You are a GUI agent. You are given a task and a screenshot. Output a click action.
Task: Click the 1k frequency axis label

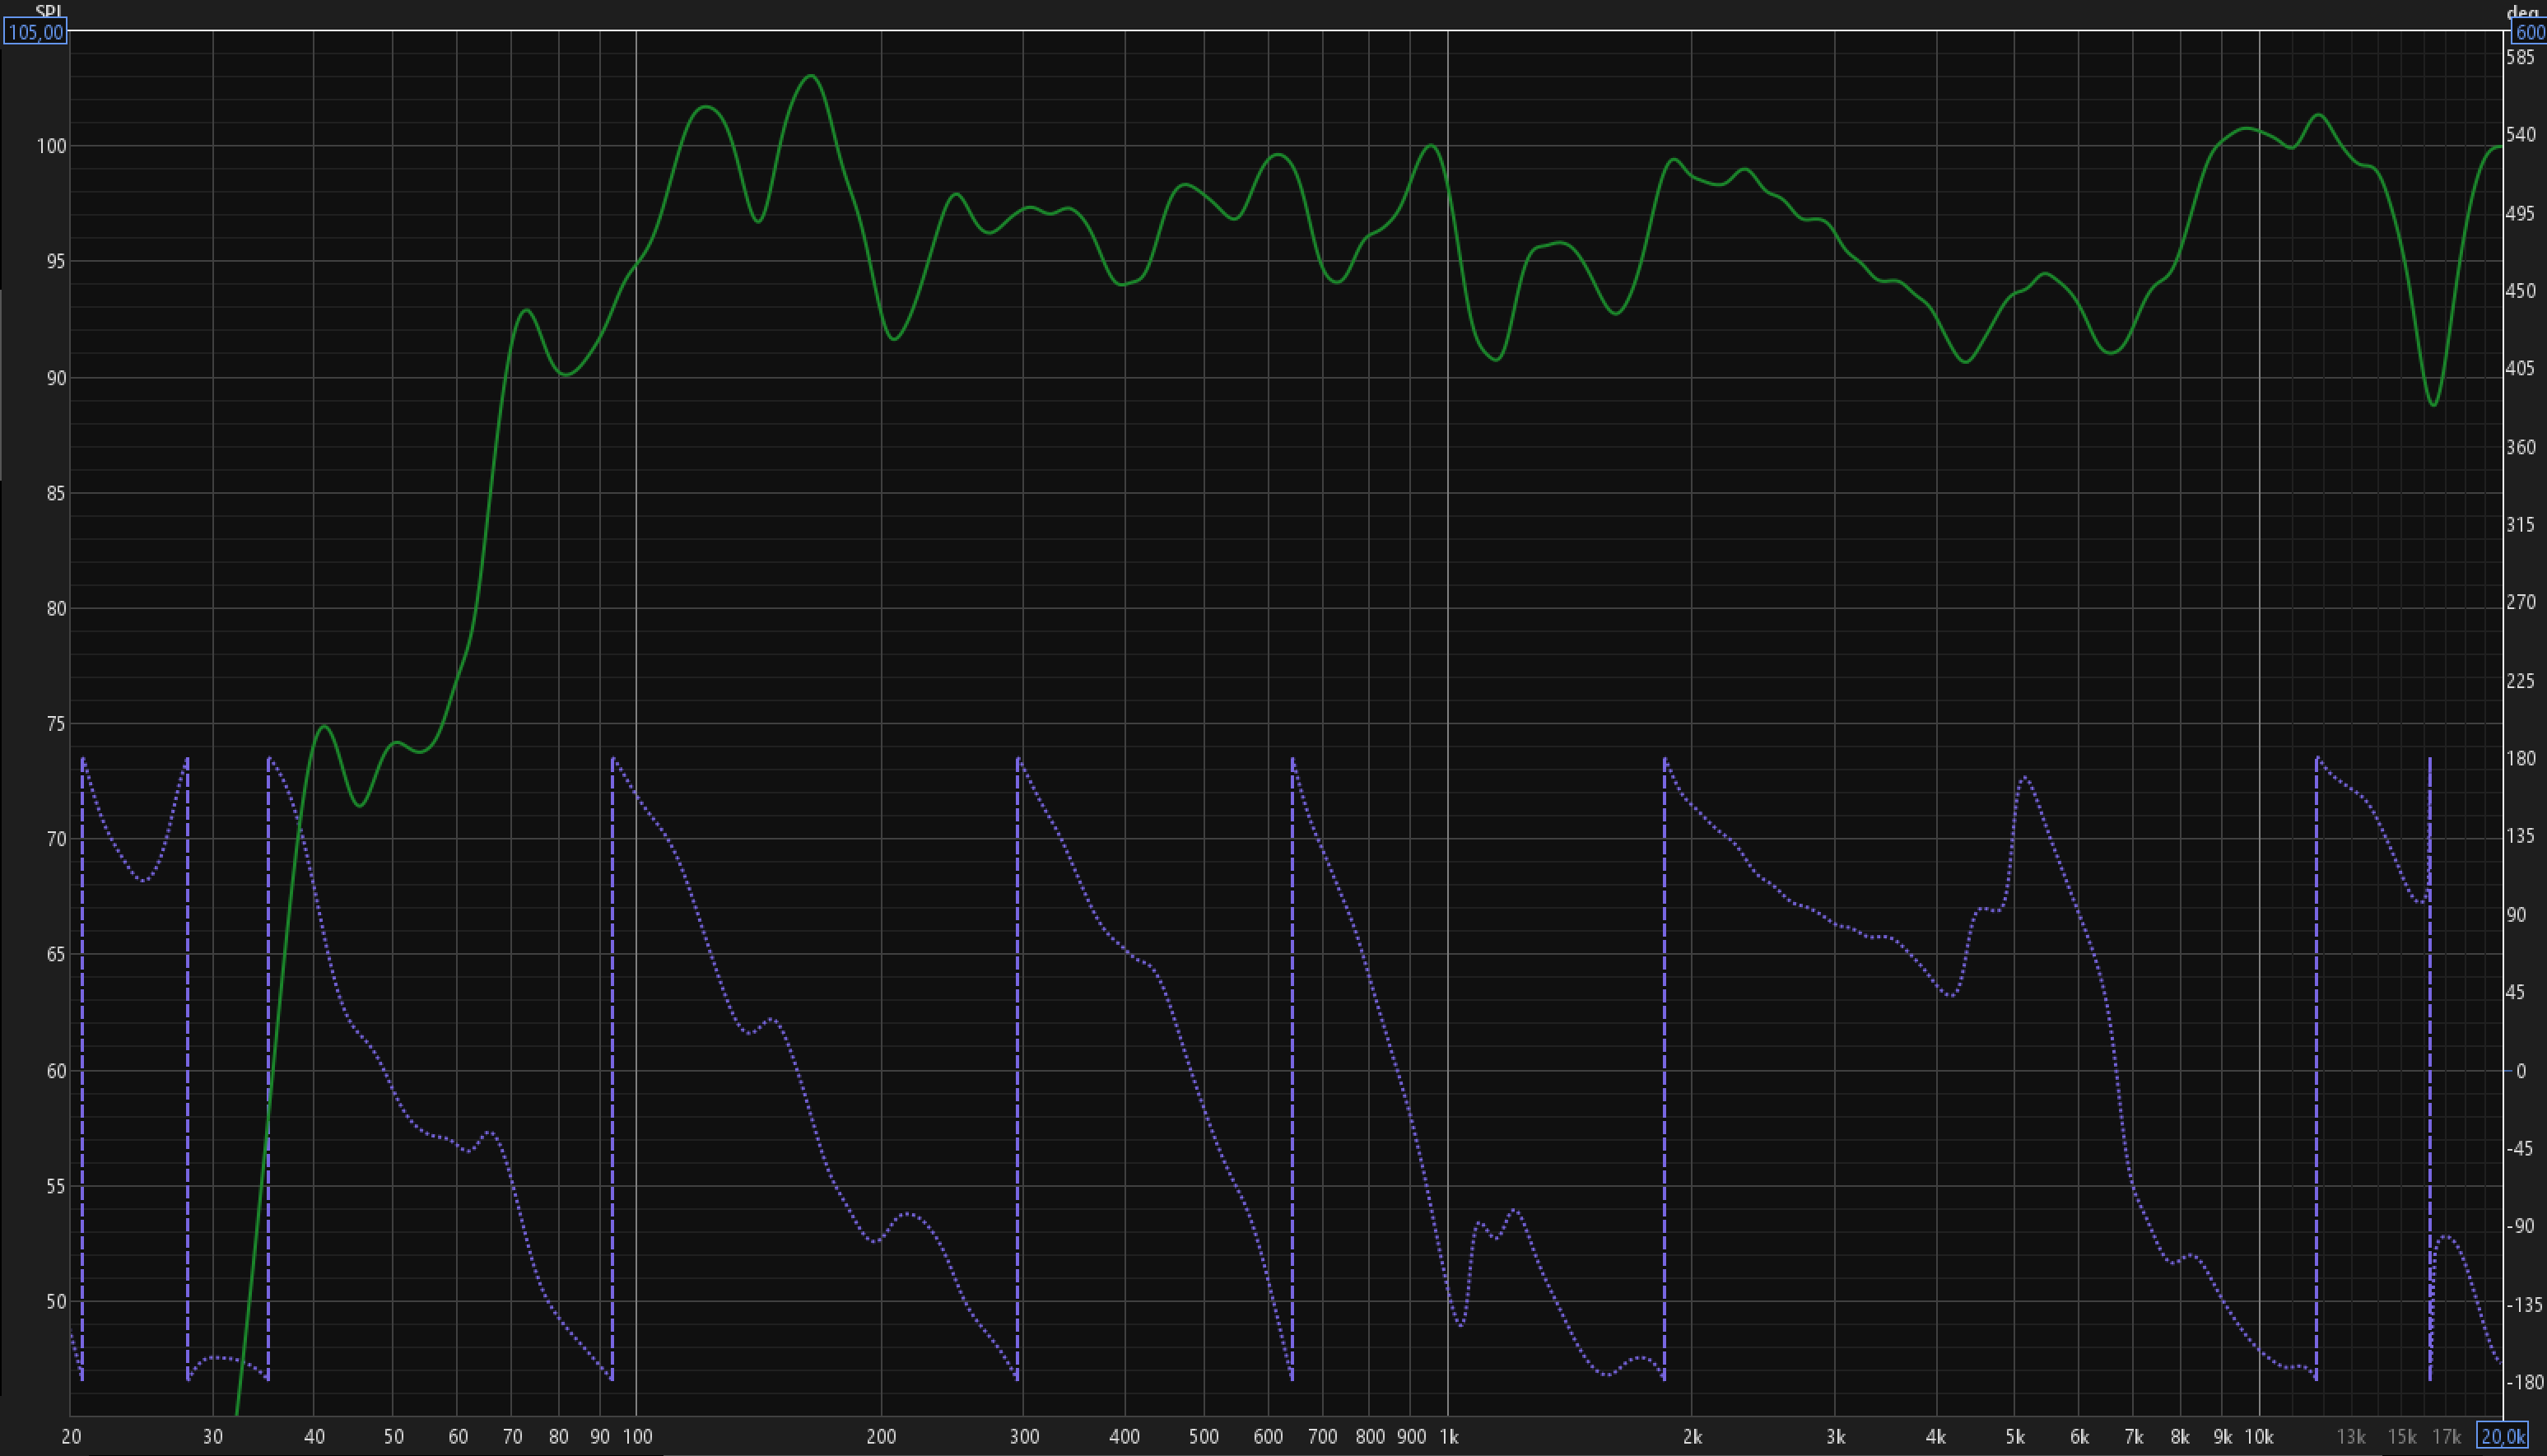[x=1448, y=1437]
